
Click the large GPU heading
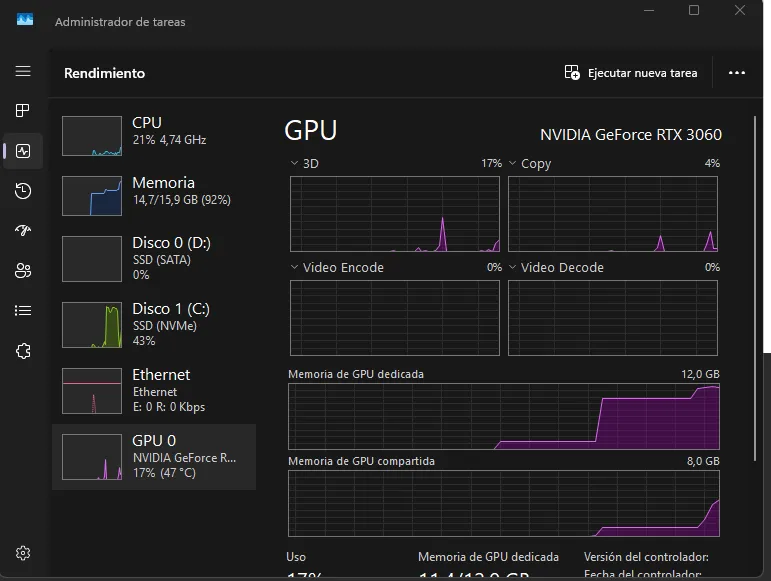(x=311, y=131)
